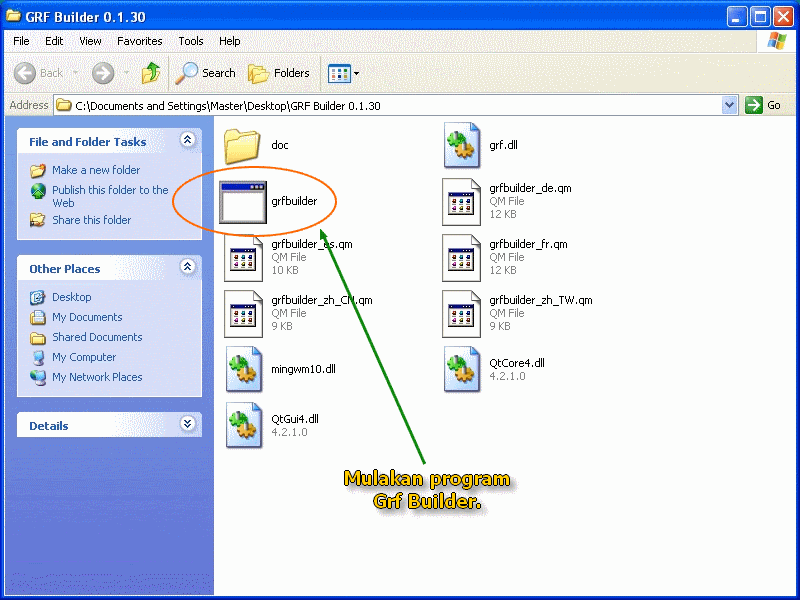
Task: Select the mingwm10.dll file icon
Action: point(243,369)
